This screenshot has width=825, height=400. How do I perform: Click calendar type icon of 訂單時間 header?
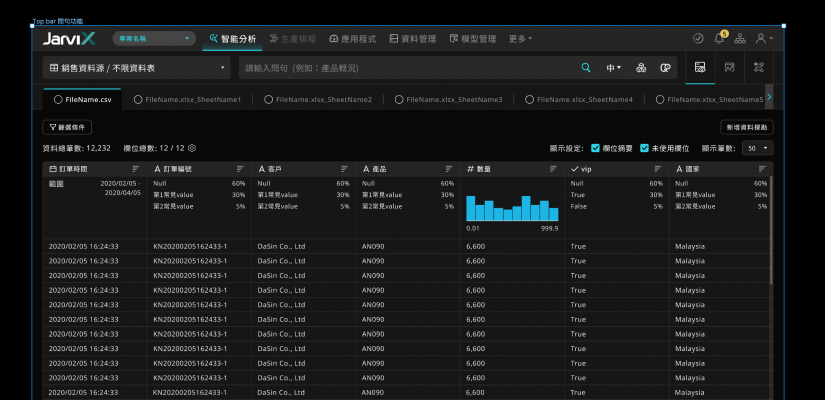(x=53, y=169)
